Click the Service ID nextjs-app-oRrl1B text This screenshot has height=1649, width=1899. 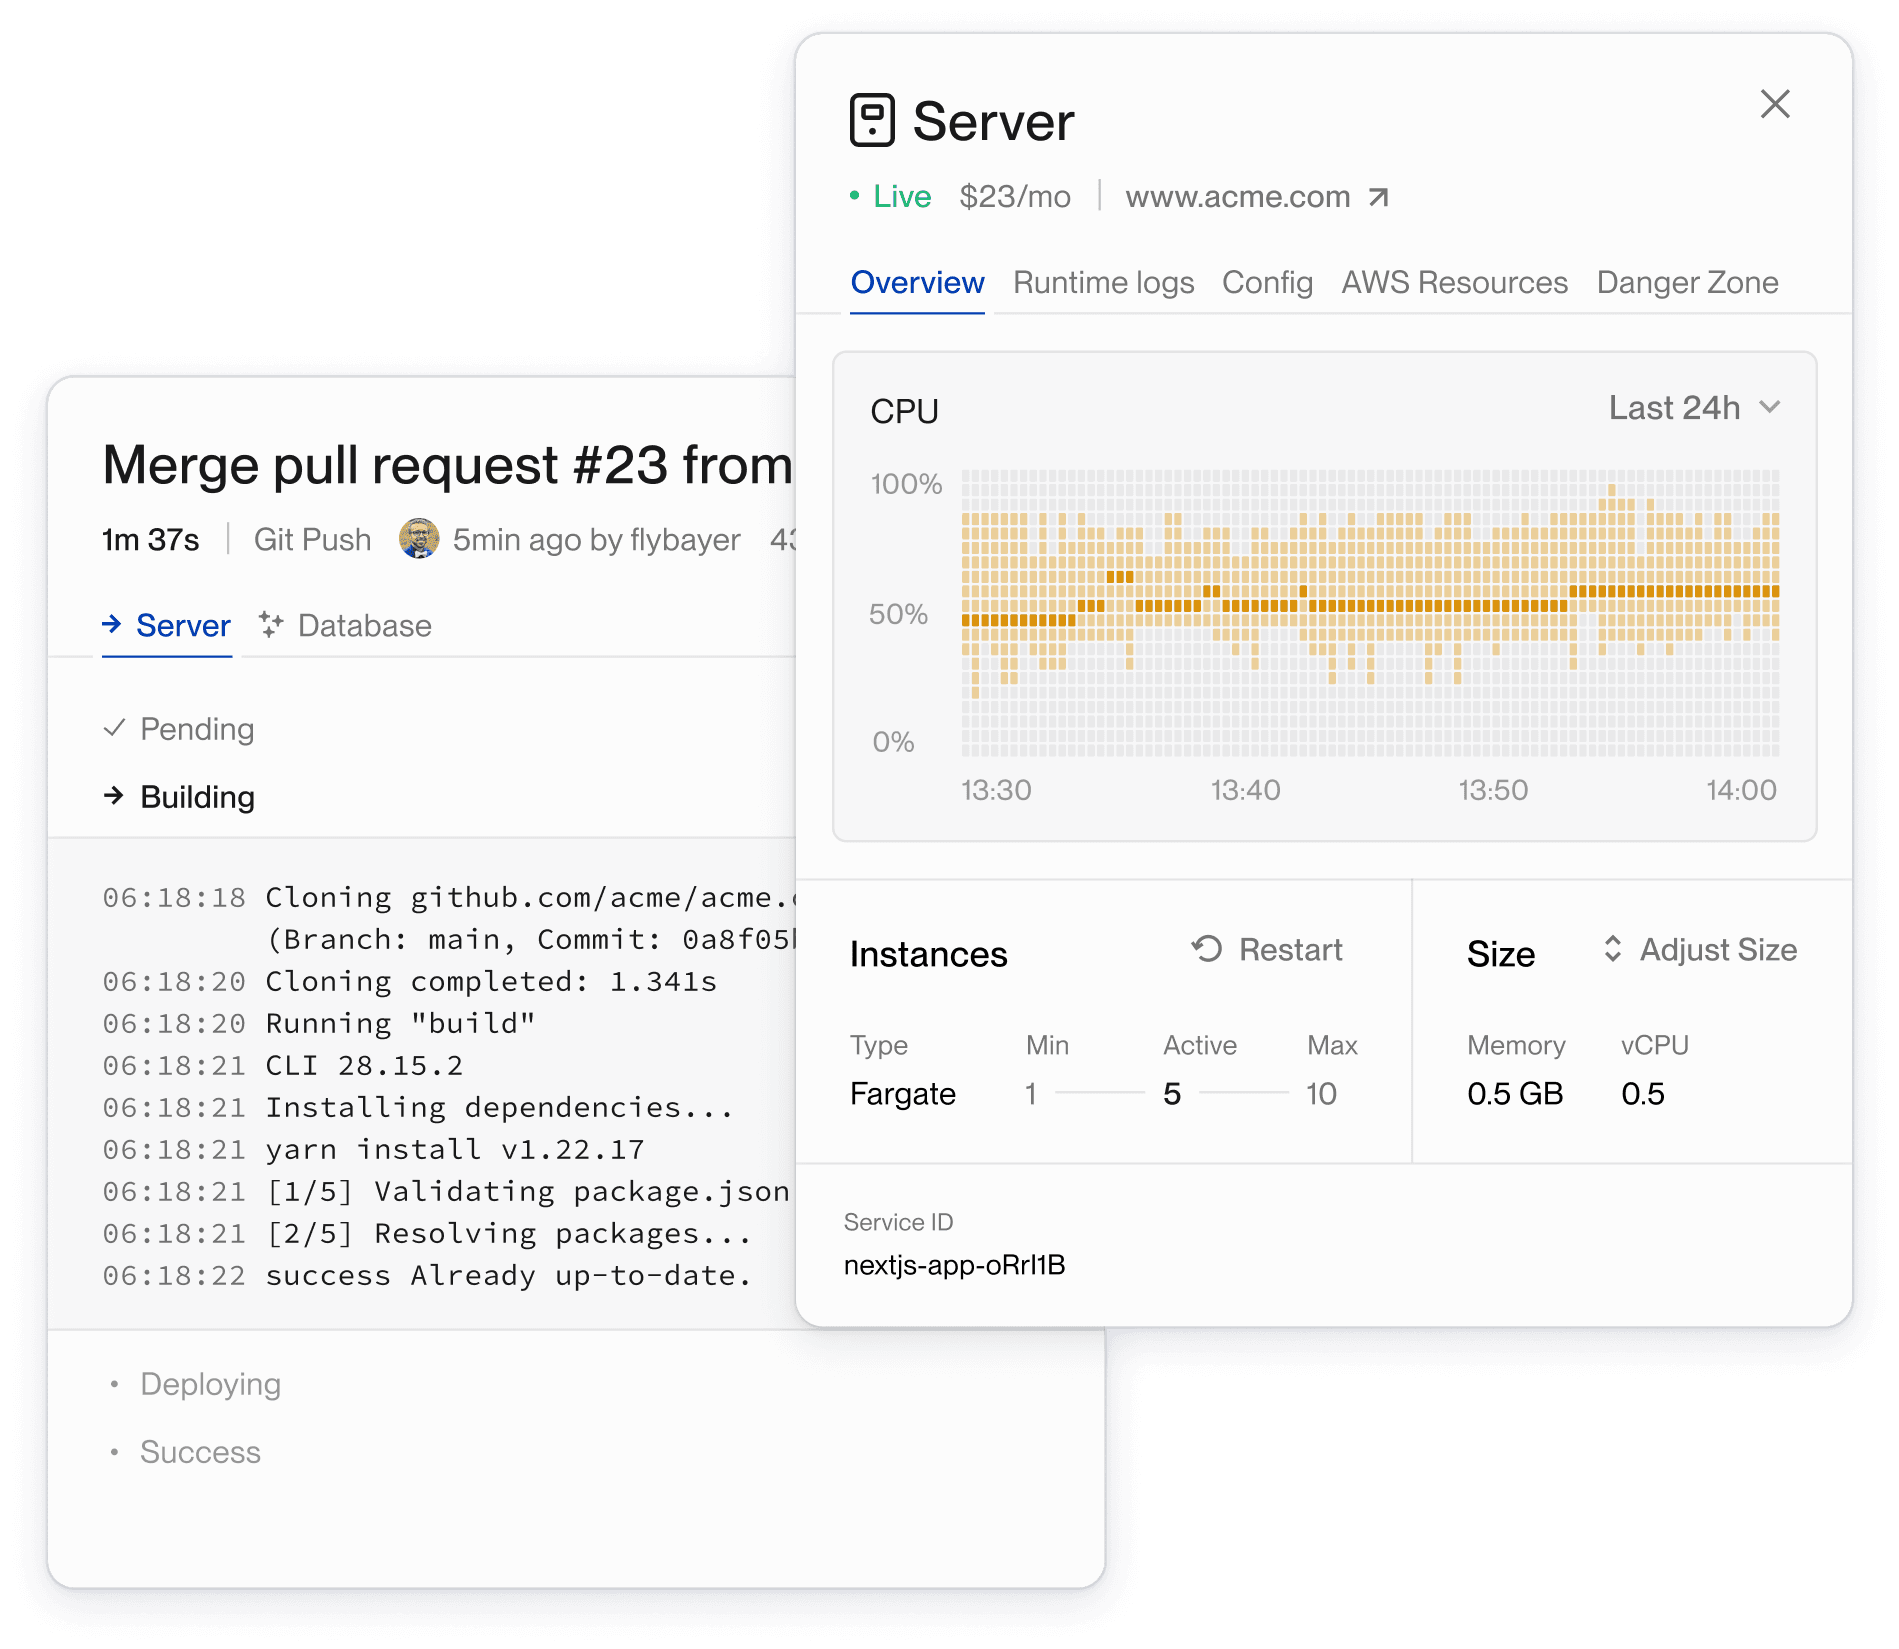click(x=954, y=1265)
